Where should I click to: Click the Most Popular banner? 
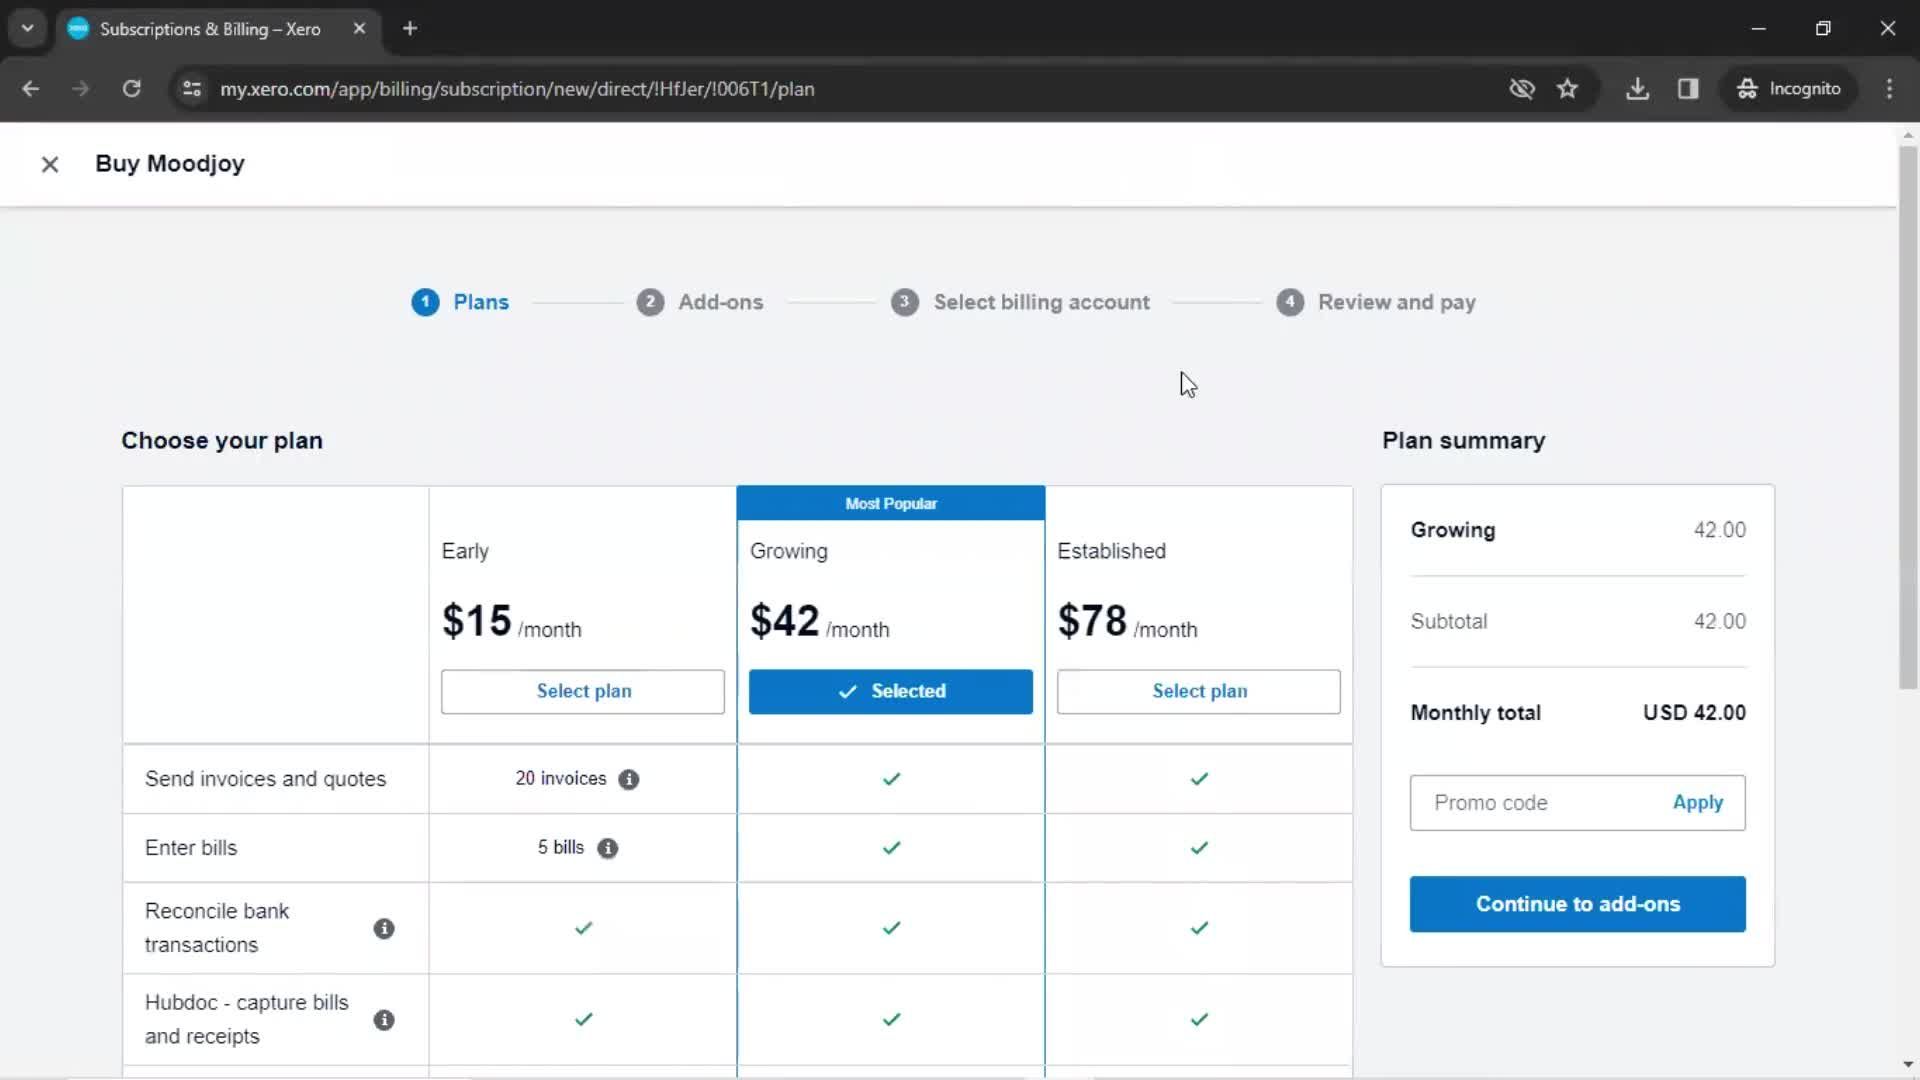tap(891, 503)
